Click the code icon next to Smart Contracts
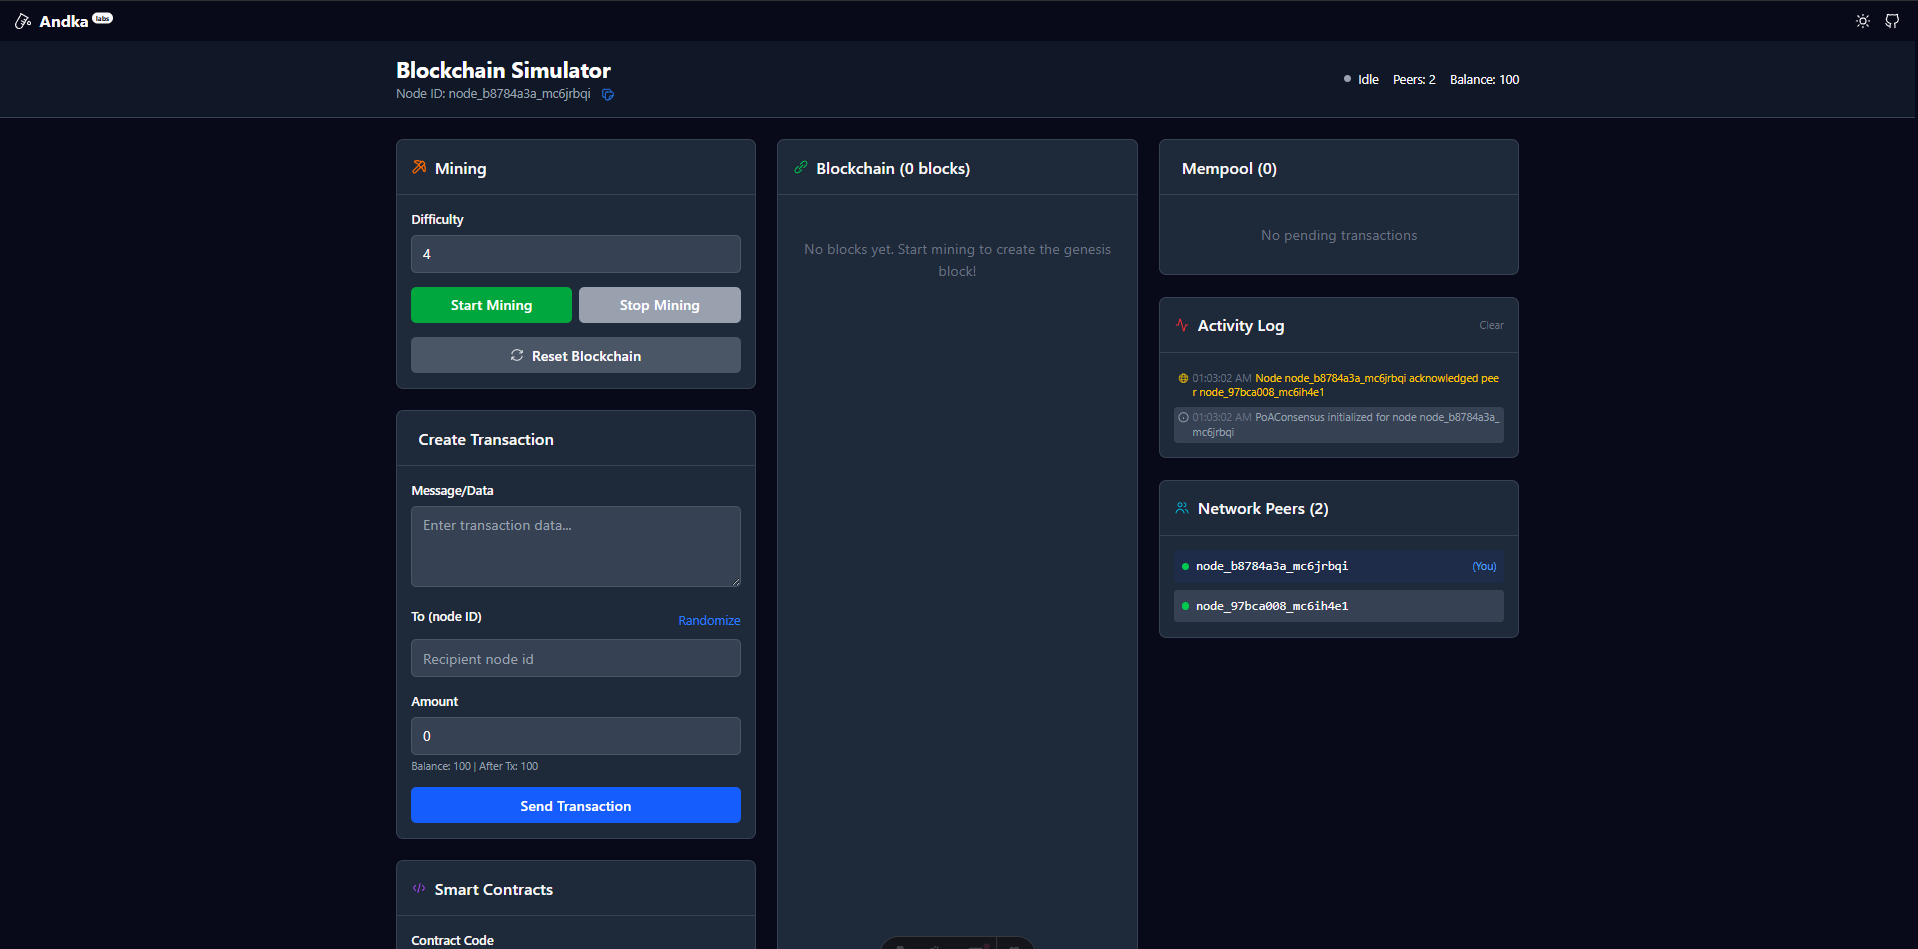The height and width of the screenshot is (949, 1918). coord(417,888)
